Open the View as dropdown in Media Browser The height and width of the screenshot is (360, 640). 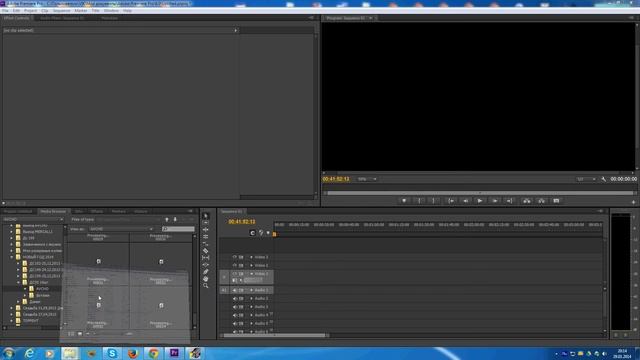click(121, 229)
